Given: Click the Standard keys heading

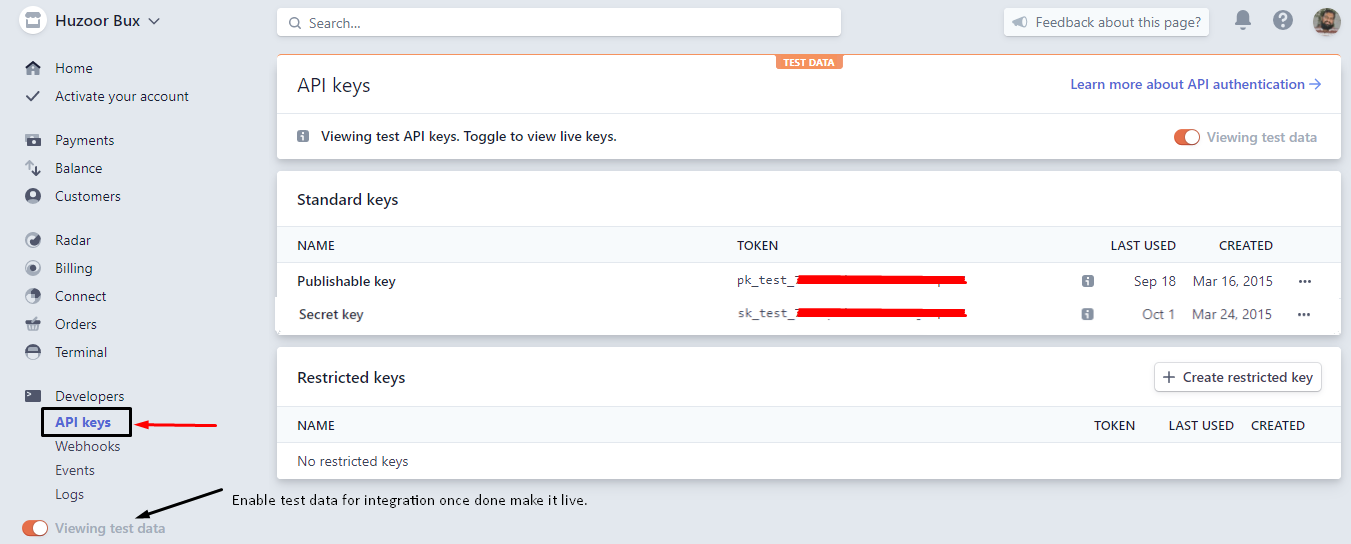Looking at the screenshot, I should (x=348, y=199).
